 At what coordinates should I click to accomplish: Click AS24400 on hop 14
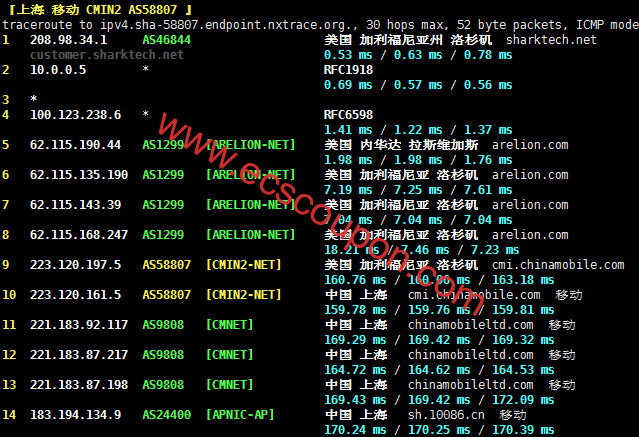pyautogui.click(x=166, y=415)
